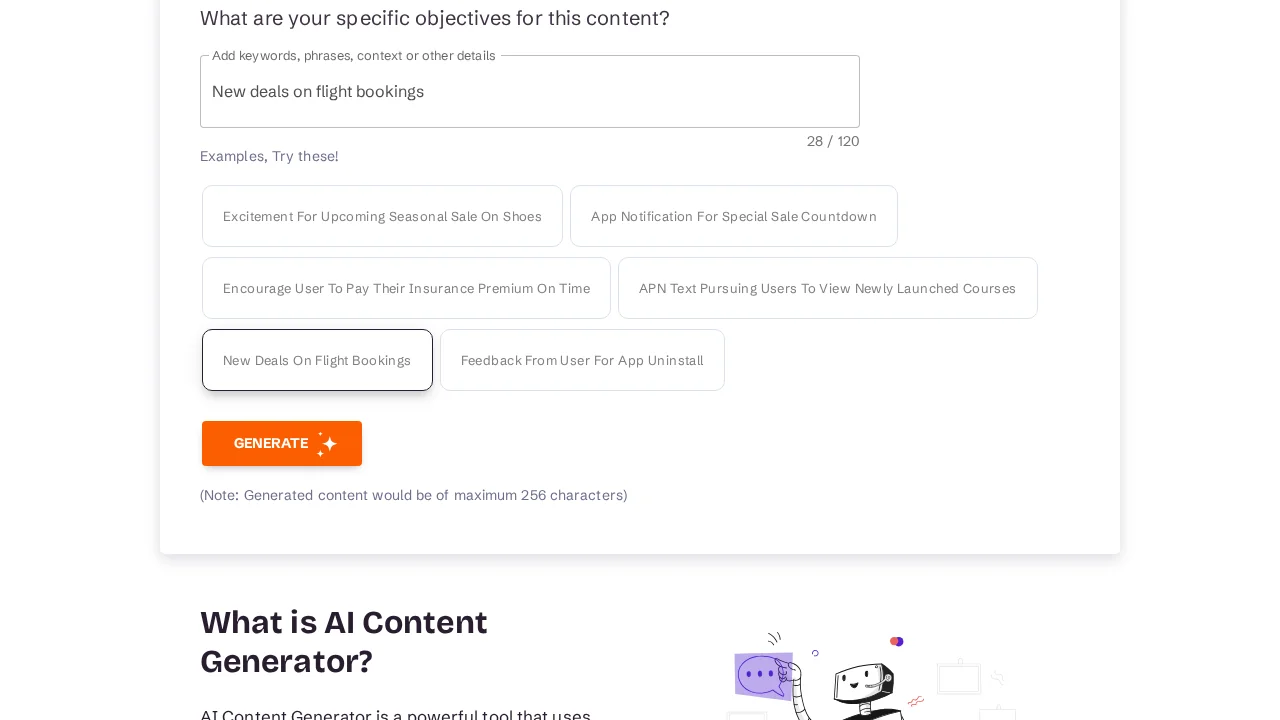Select the Special Sale Countdown example
Viewport: 1280px width, 720px height.
[733, 216]
